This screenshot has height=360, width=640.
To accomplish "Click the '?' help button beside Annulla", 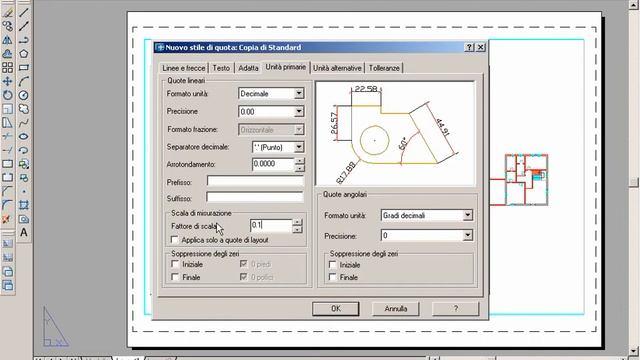I will (x=456, y=309).
